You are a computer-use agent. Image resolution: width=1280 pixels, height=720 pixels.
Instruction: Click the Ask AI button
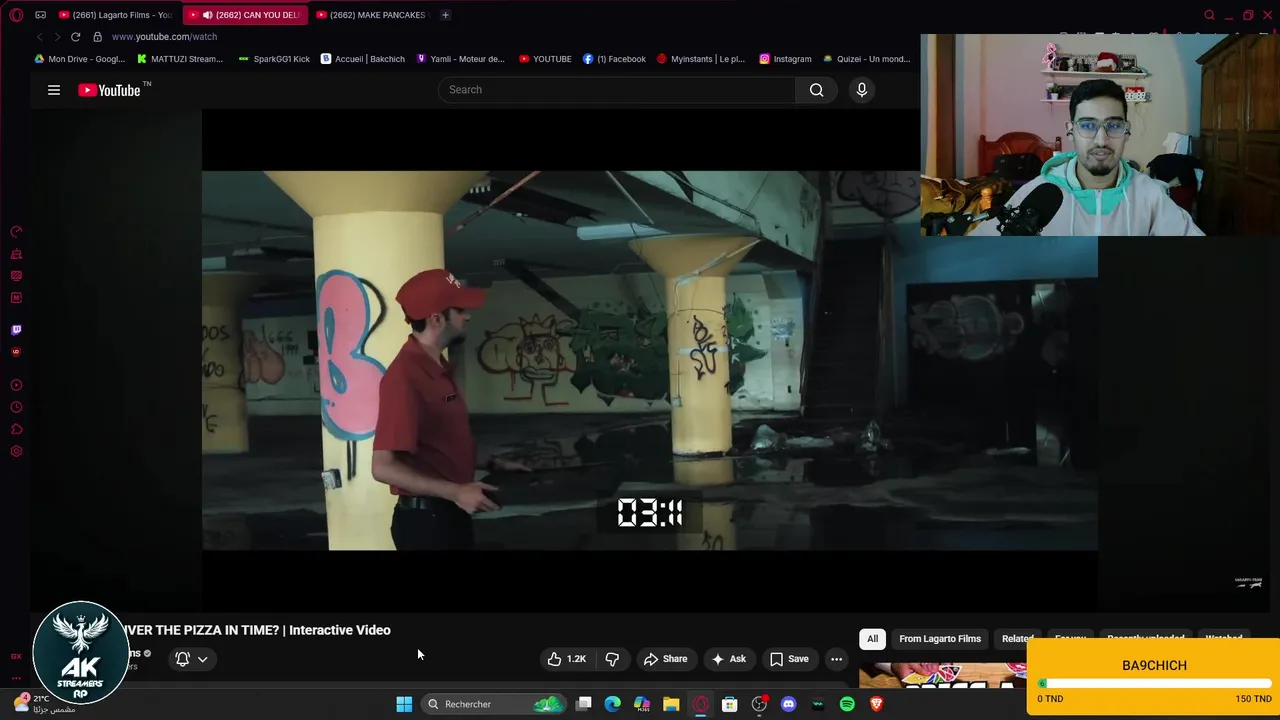pos(728,659)
